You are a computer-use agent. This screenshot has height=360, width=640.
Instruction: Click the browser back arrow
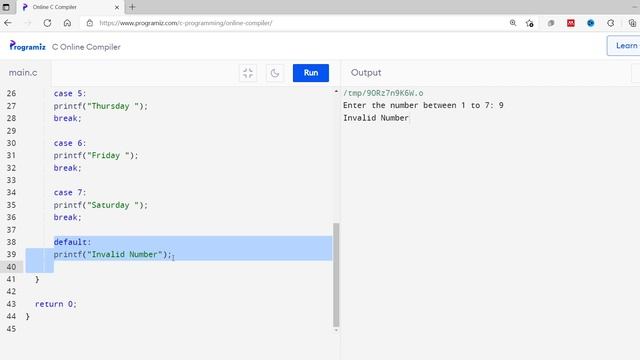pos(8,23)
